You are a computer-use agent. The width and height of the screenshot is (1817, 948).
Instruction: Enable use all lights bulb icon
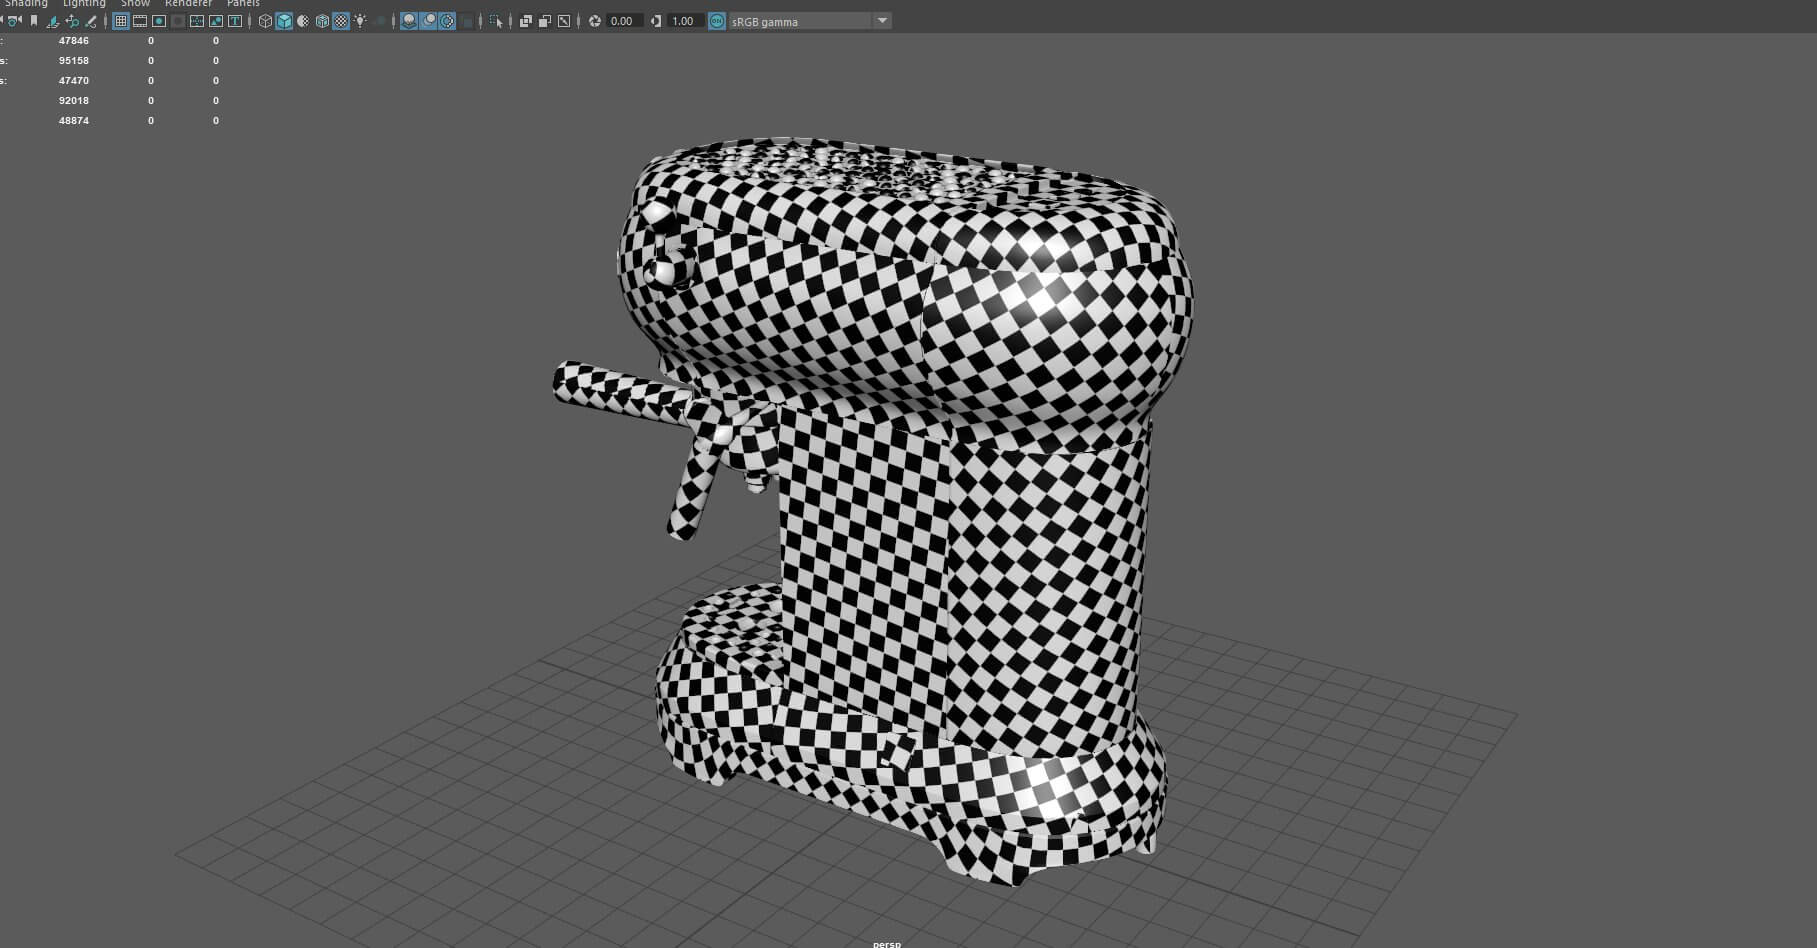[x=360, y=21]
